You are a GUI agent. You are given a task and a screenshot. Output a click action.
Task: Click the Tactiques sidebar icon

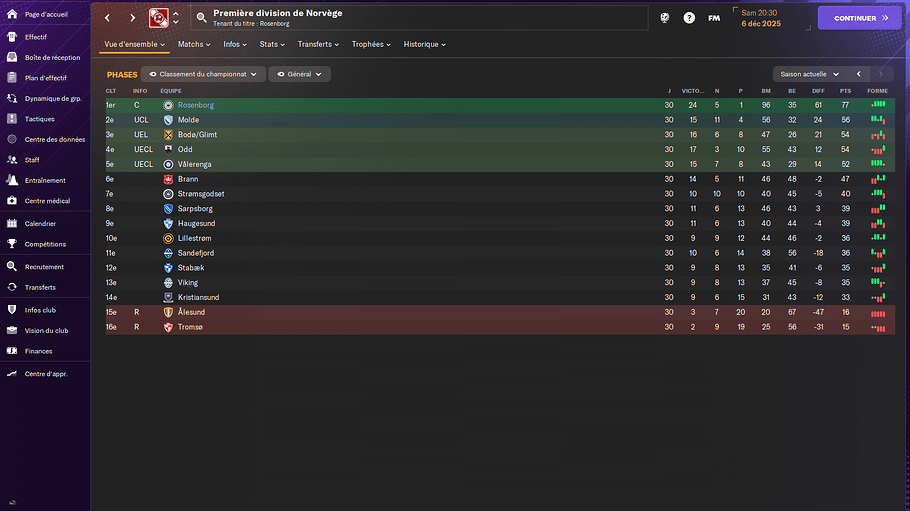click(x=11, y=119)
